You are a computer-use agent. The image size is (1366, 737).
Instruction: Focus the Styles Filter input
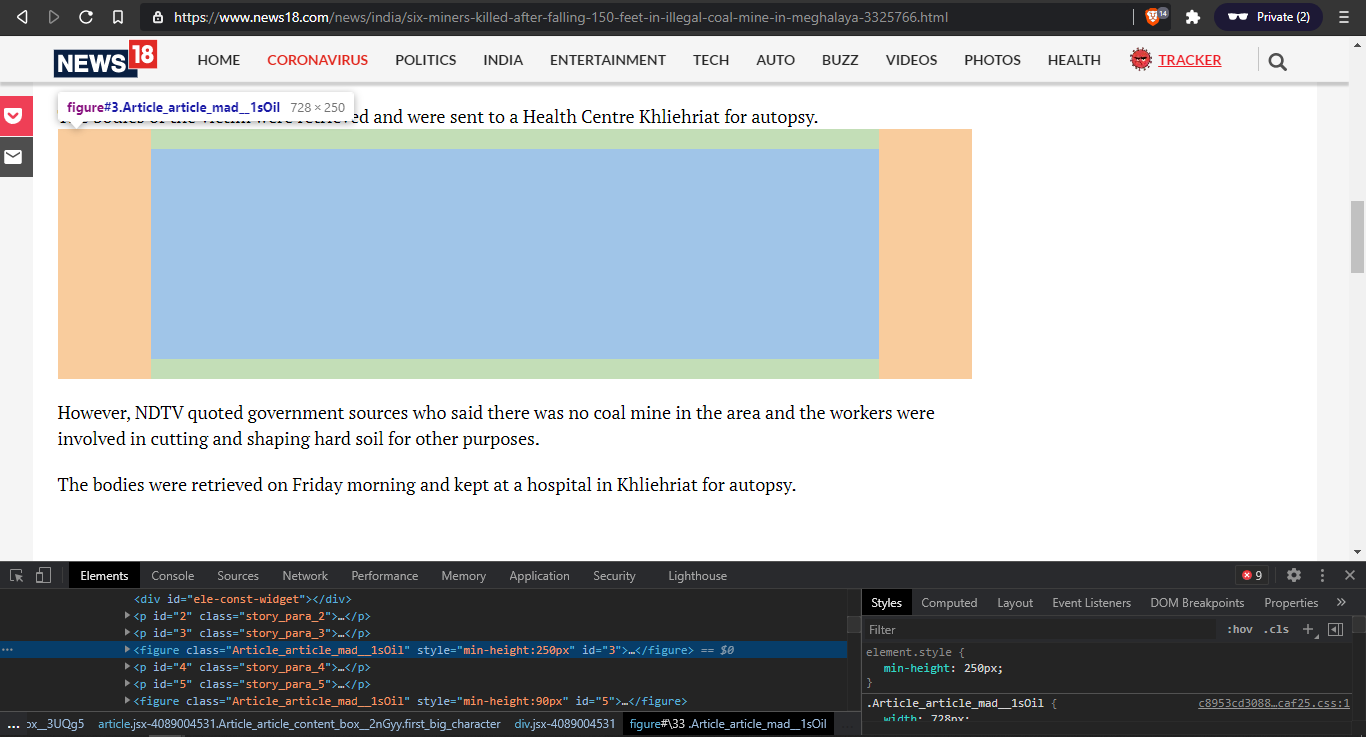[x=1040, y=629]
